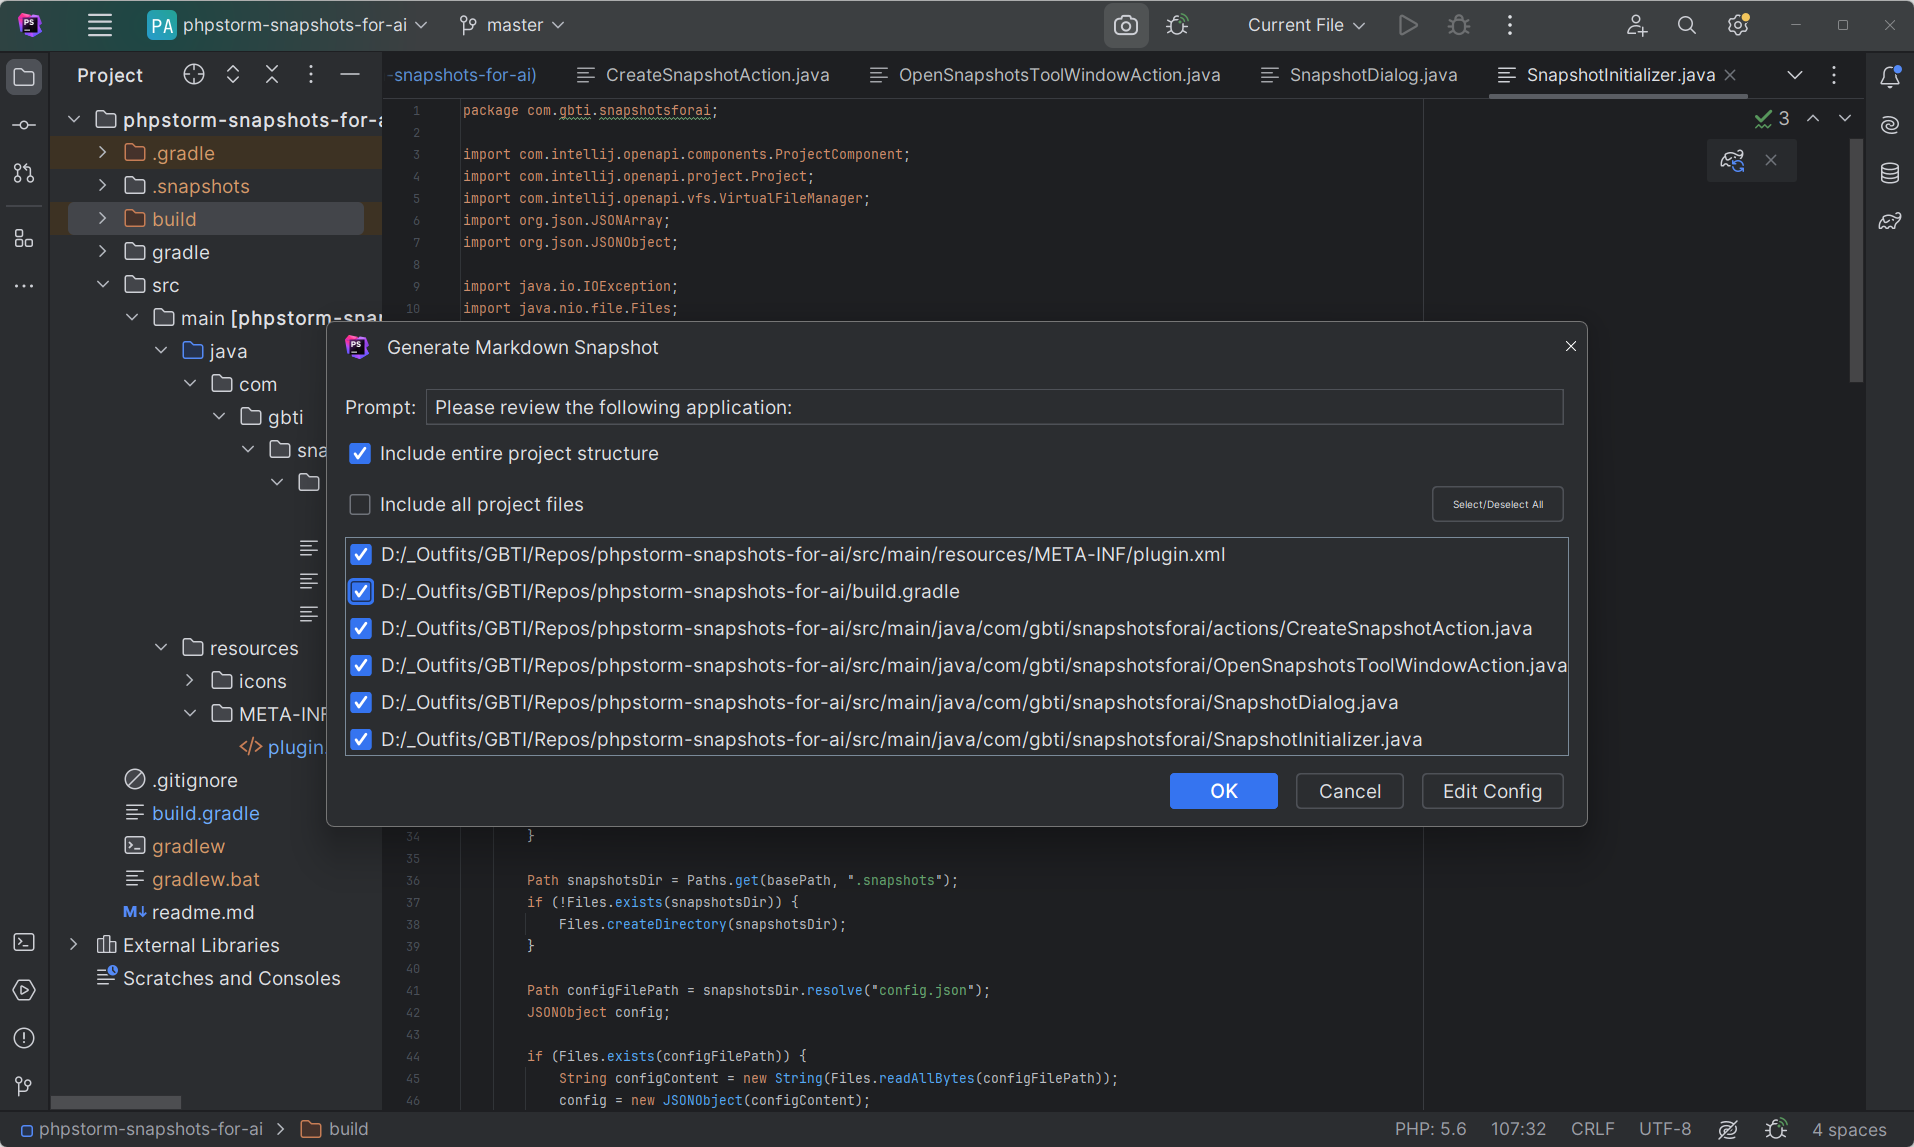Switch to the CreateSnapshotAction.java tab
This screenshot has width=1914, height=1147.
point(716,75)
